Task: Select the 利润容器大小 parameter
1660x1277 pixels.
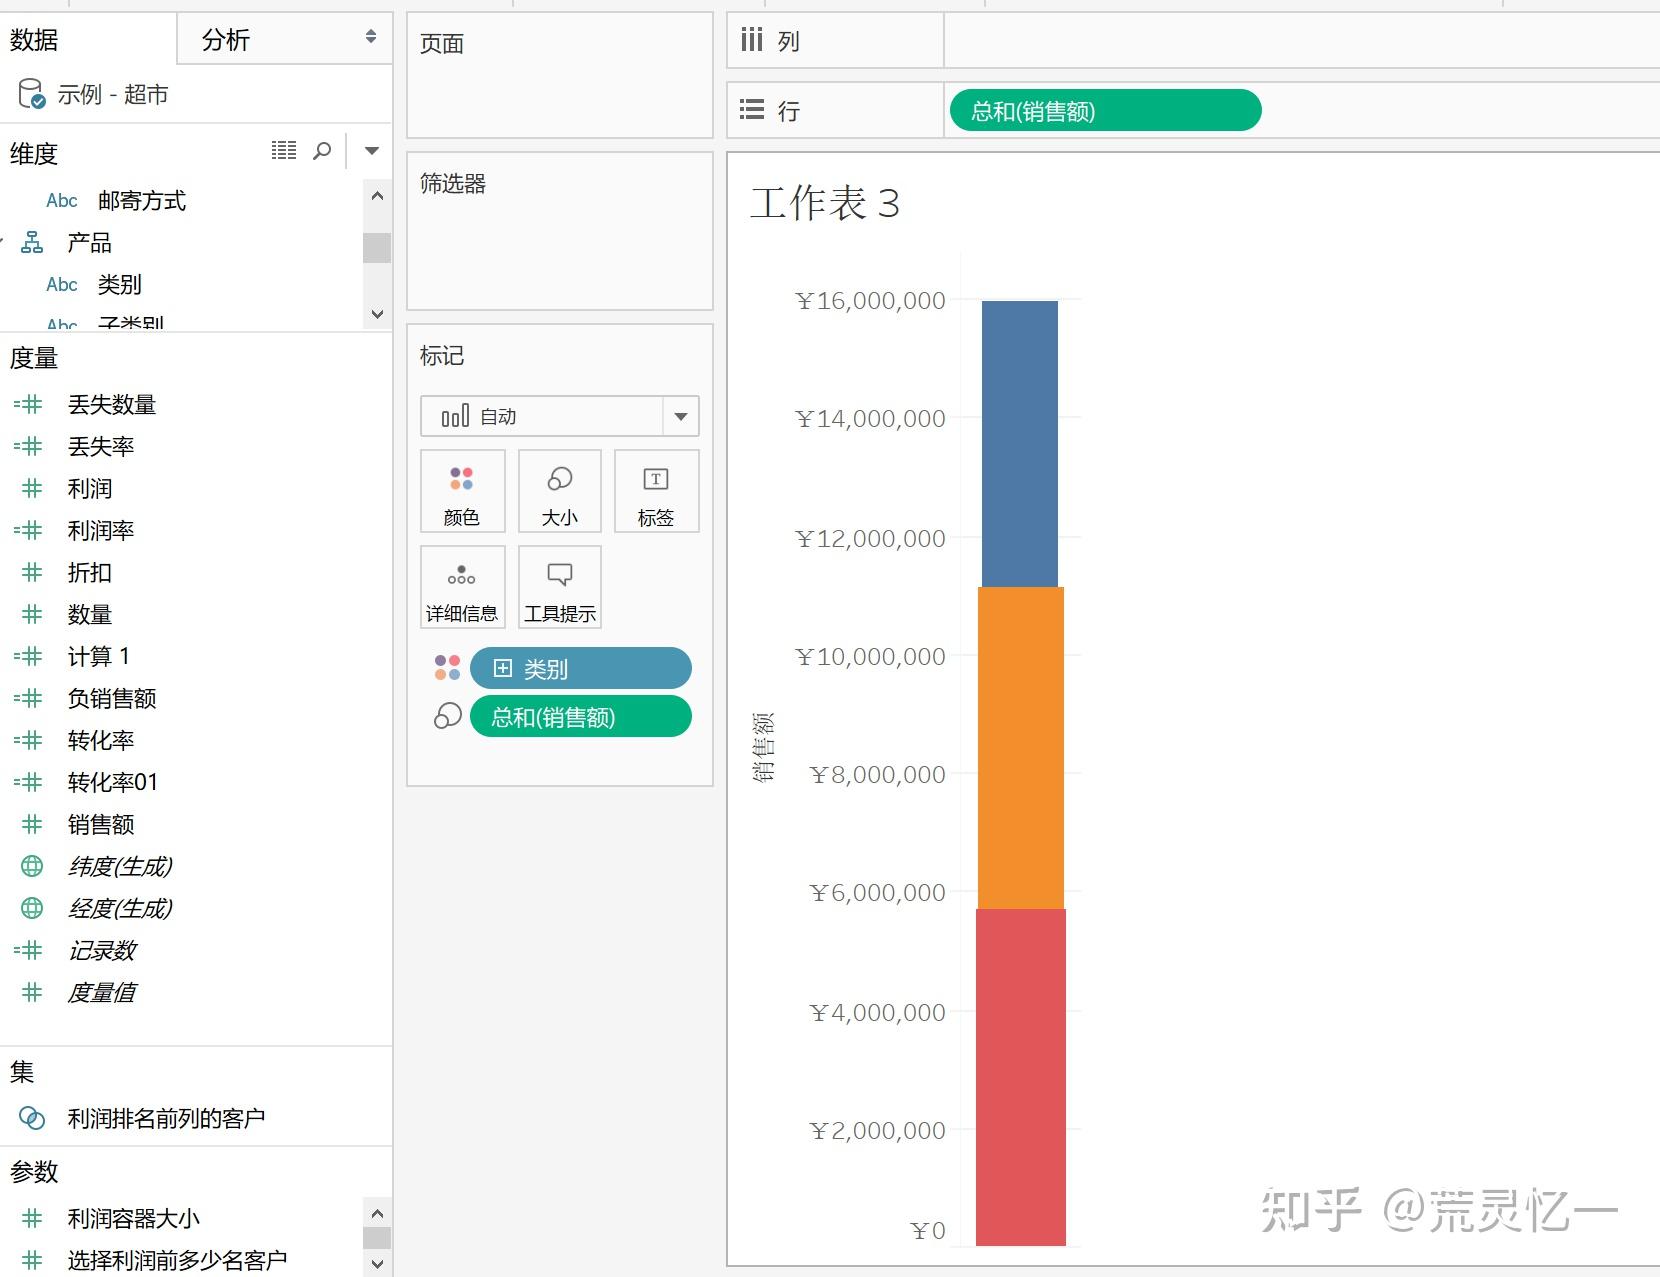Action: [134, 1219]
